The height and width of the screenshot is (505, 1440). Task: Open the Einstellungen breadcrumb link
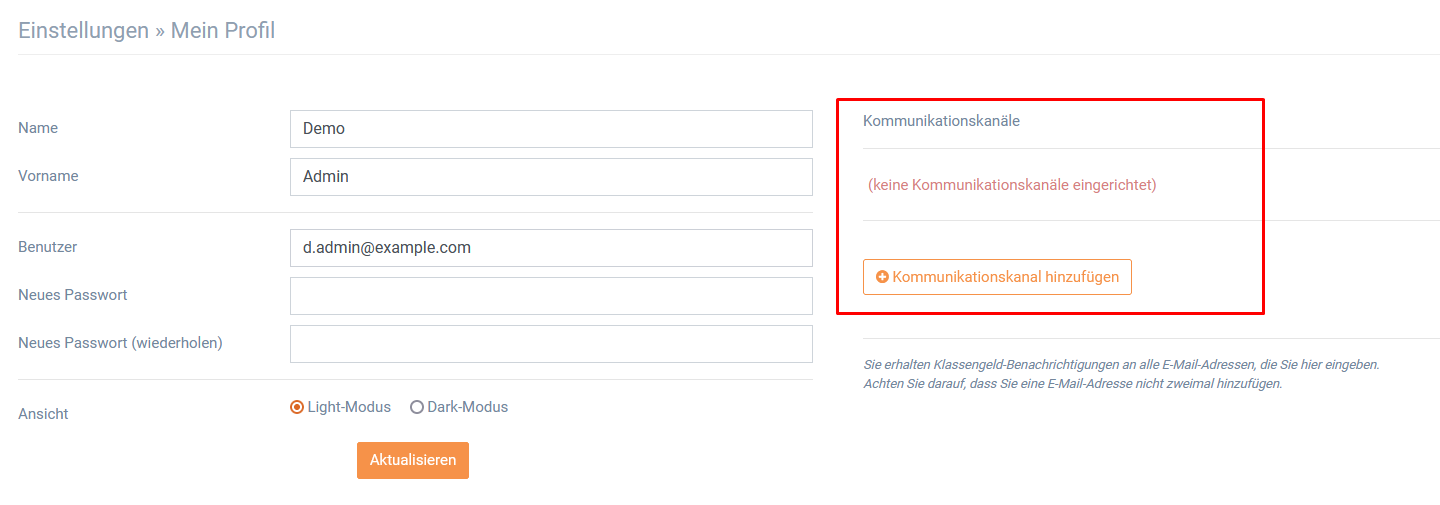[x=83, y=31]
